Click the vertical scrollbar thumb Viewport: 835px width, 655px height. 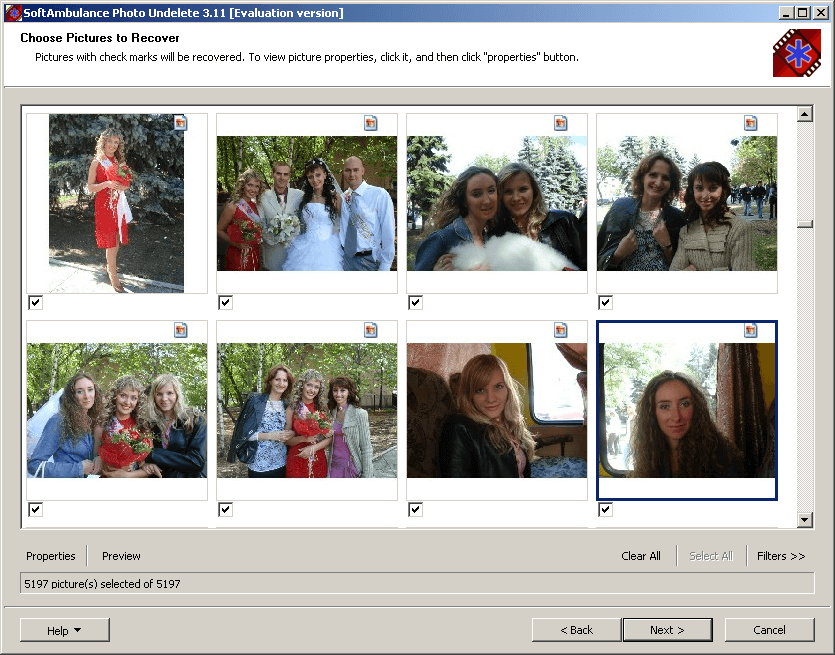[805, 224]
